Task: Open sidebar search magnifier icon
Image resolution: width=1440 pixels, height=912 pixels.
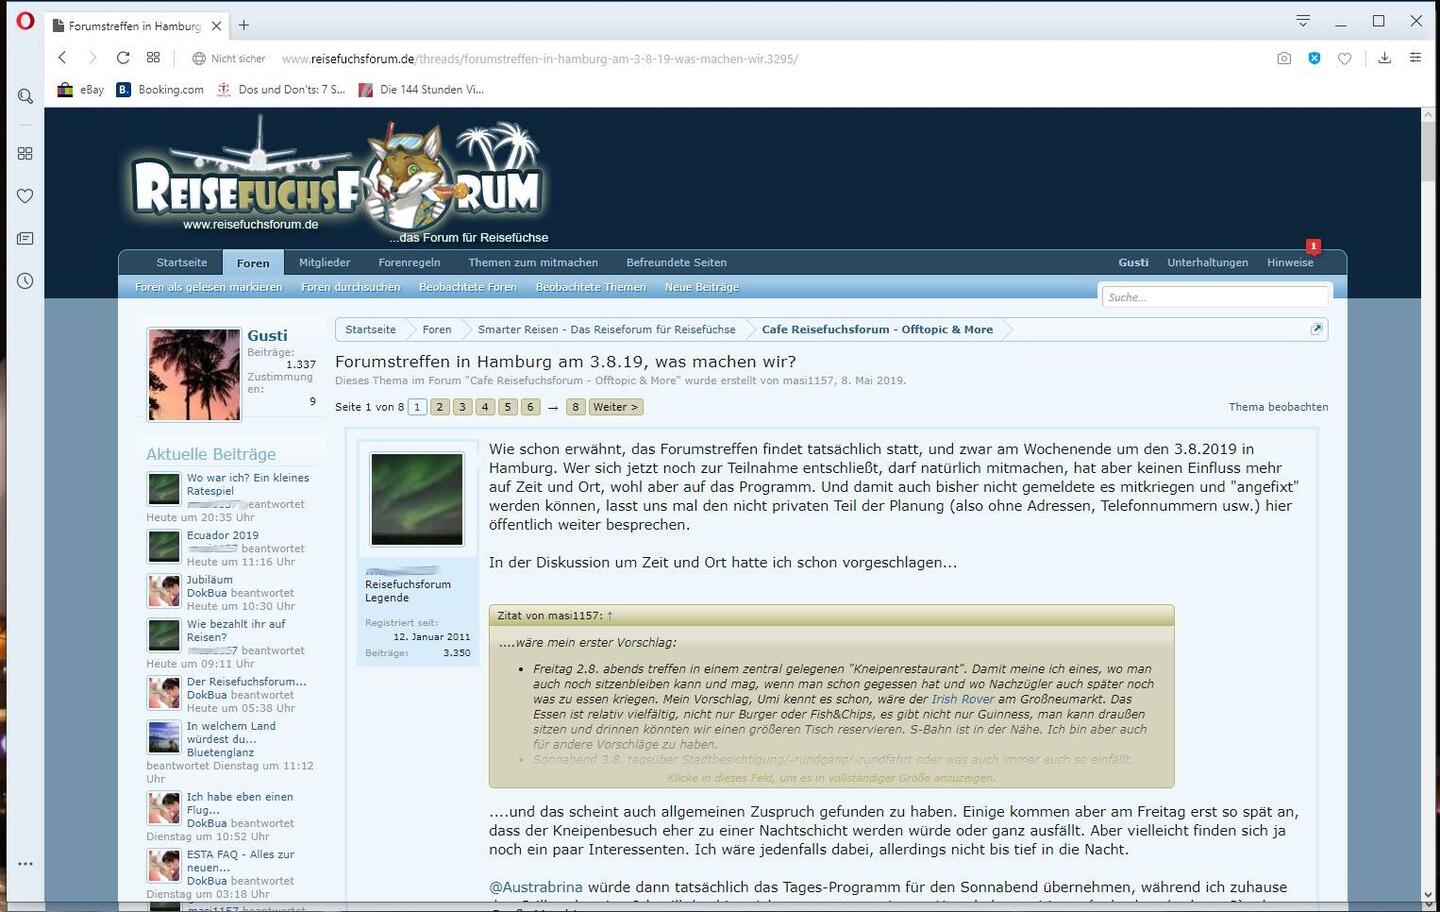Action: (25, 96)
